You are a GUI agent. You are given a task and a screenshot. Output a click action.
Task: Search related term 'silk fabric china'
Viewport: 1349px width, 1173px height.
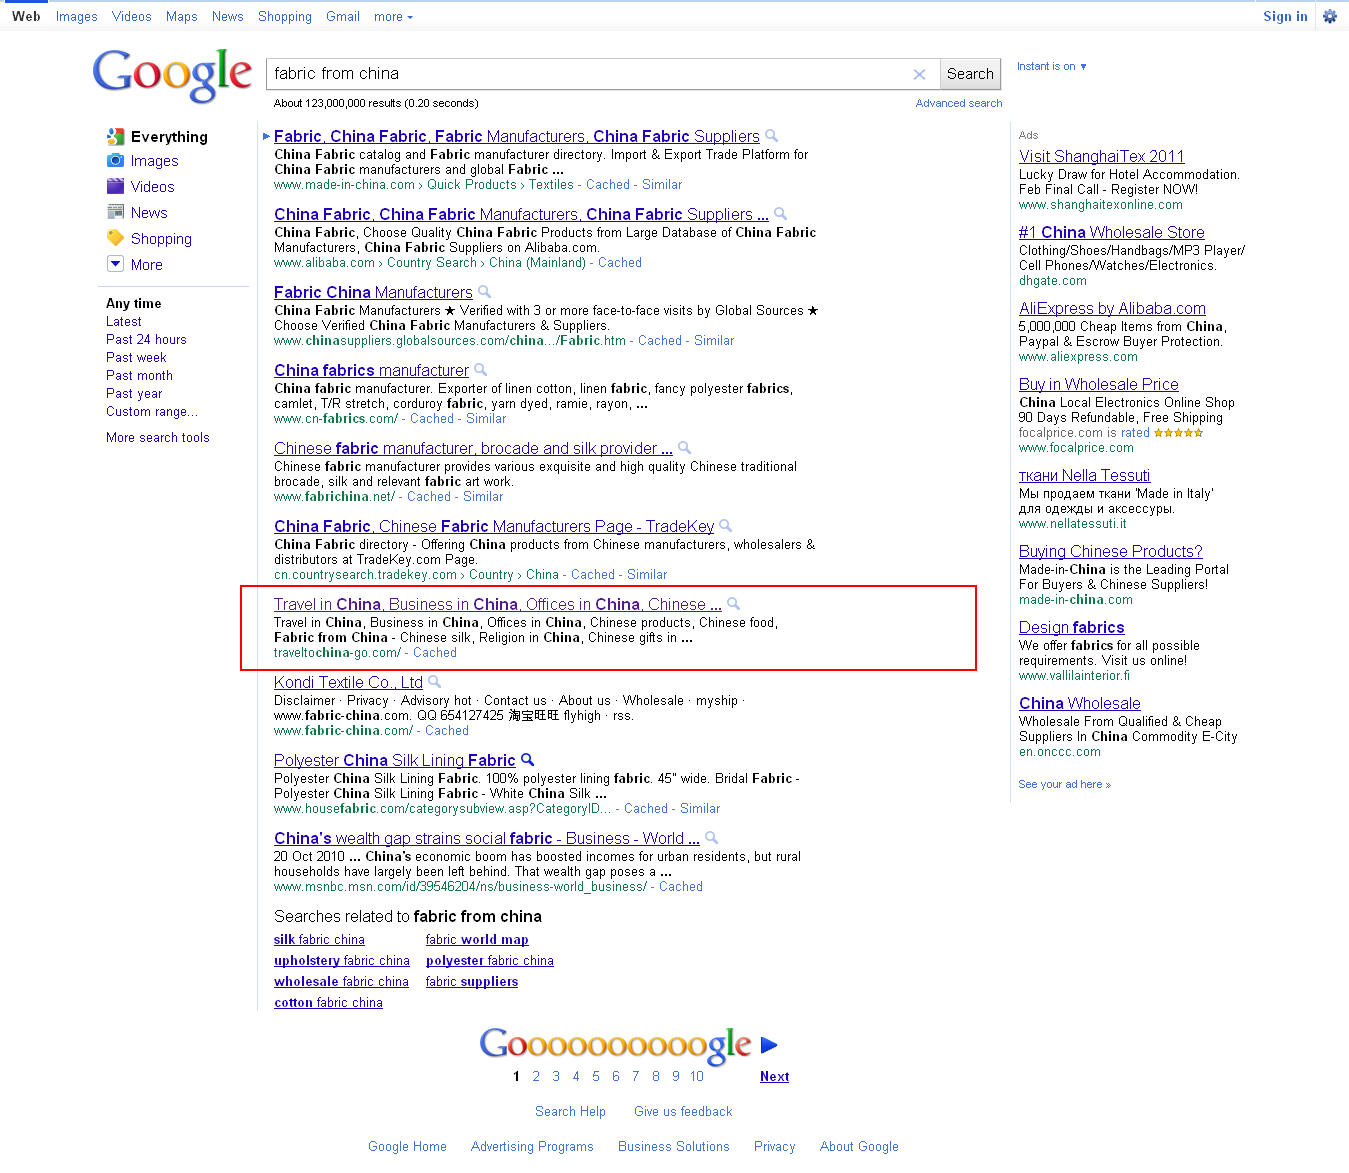(x=319, y=940)
